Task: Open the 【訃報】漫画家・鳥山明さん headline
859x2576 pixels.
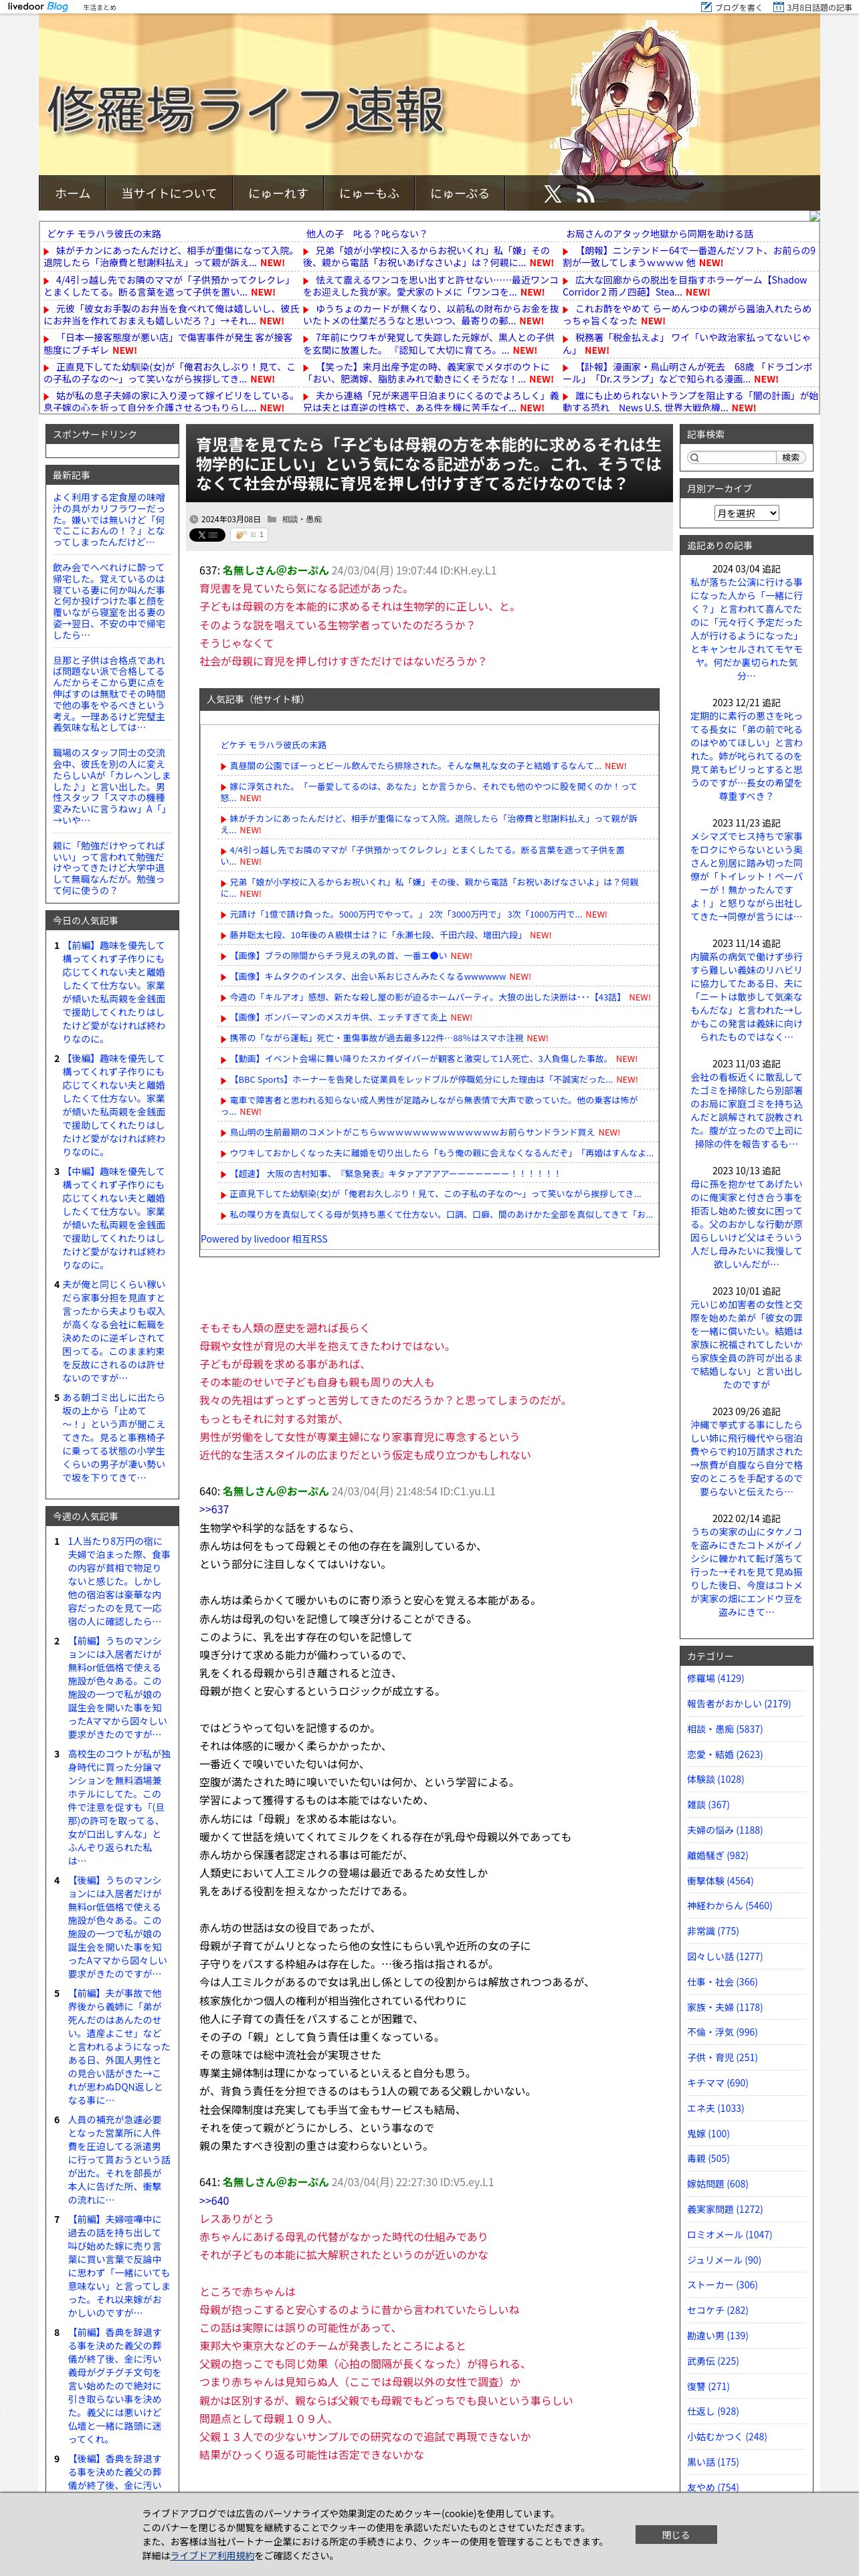Action: tap(688, 373)
